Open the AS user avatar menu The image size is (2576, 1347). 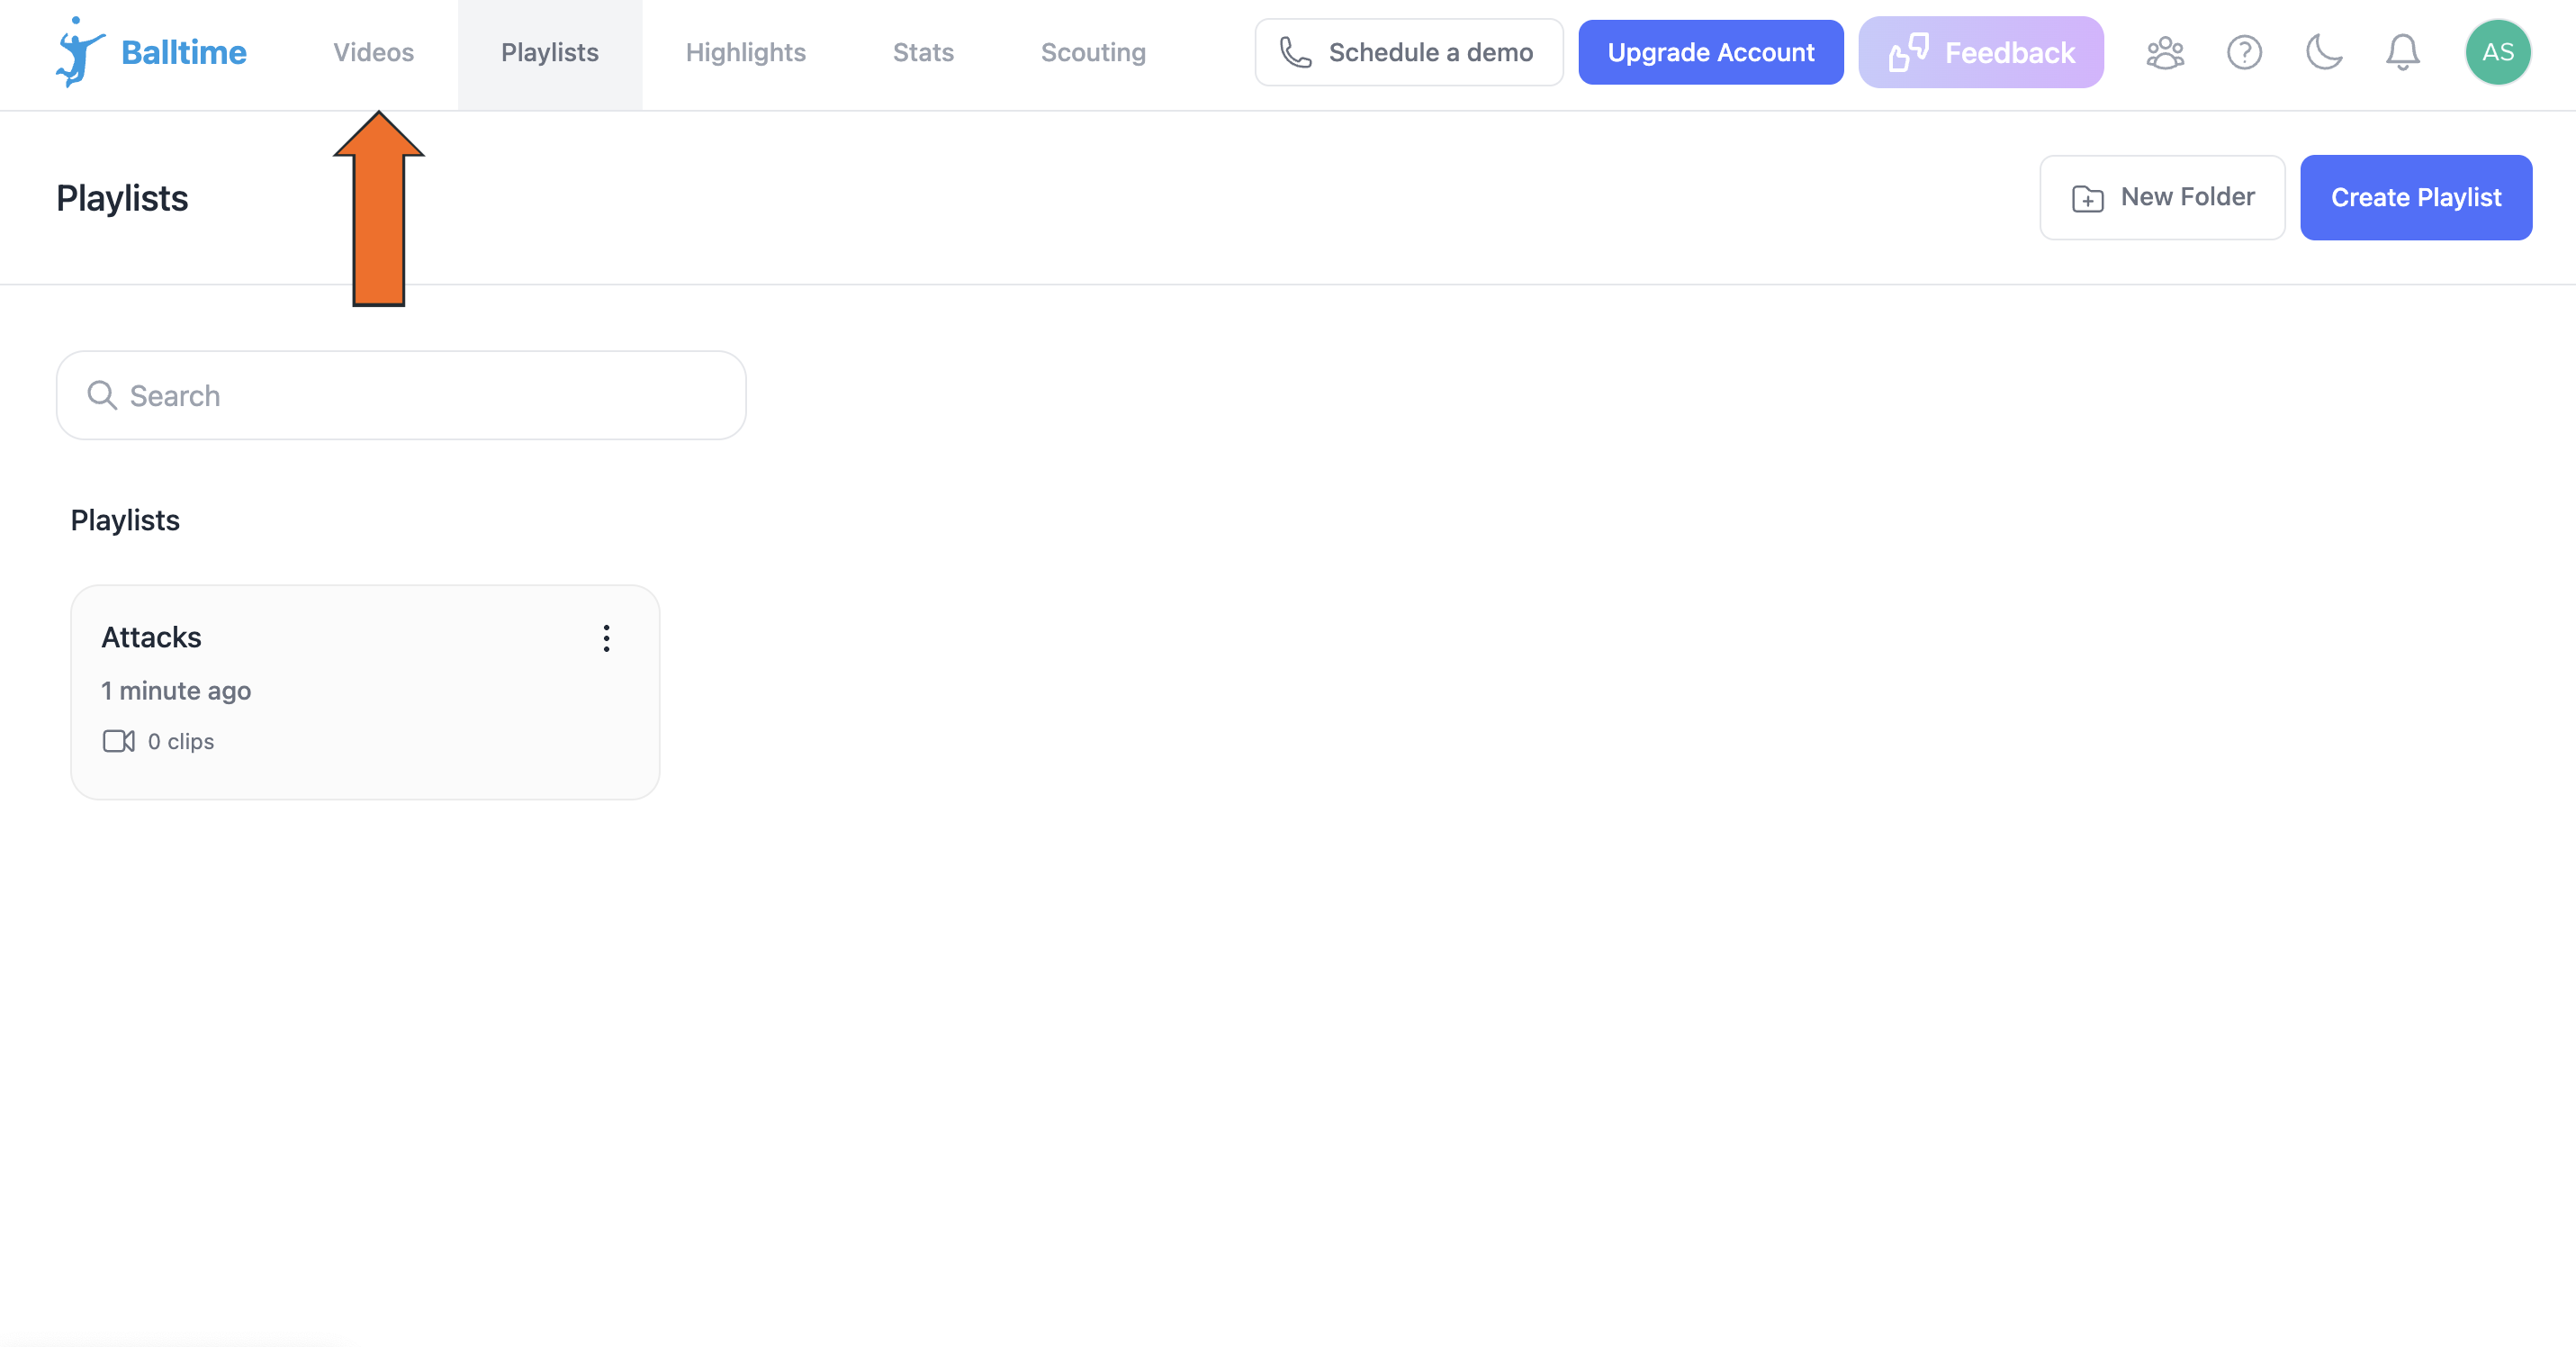[2497, 52]
